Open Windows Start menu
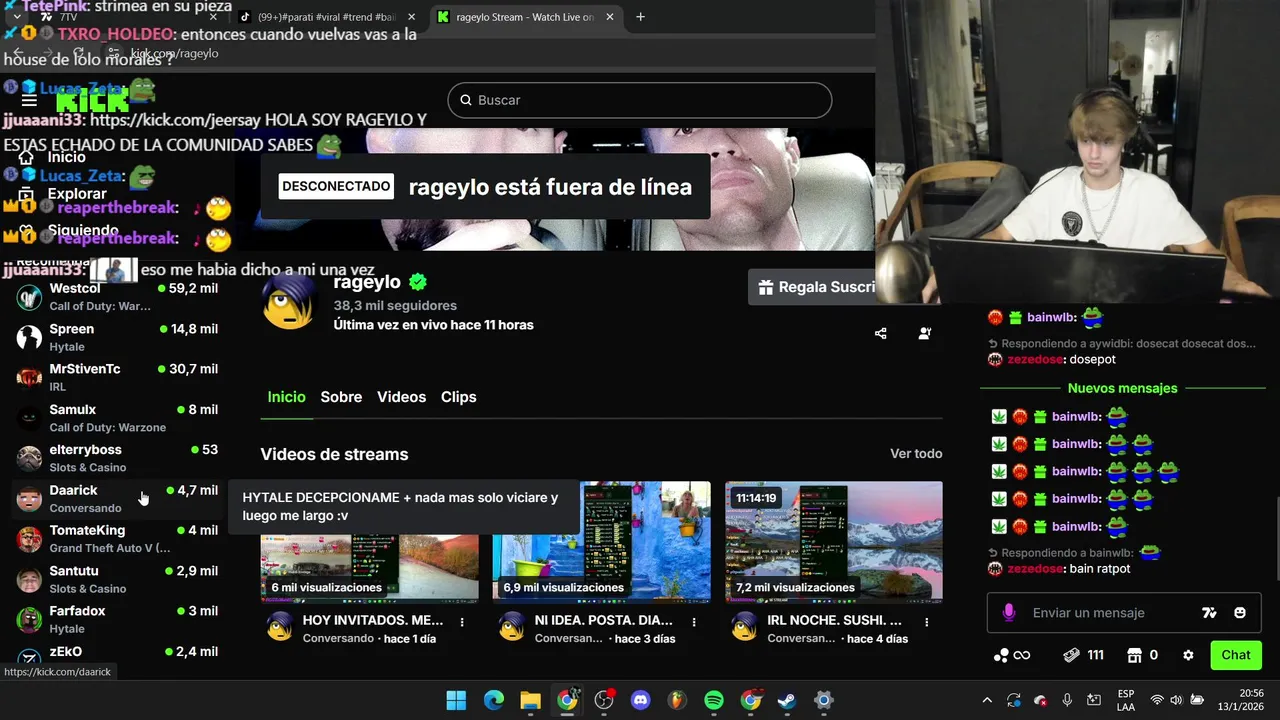Image resolution: width=1280 pixels, height=720 pixels. pyautogui.click(x=456, y=700)
